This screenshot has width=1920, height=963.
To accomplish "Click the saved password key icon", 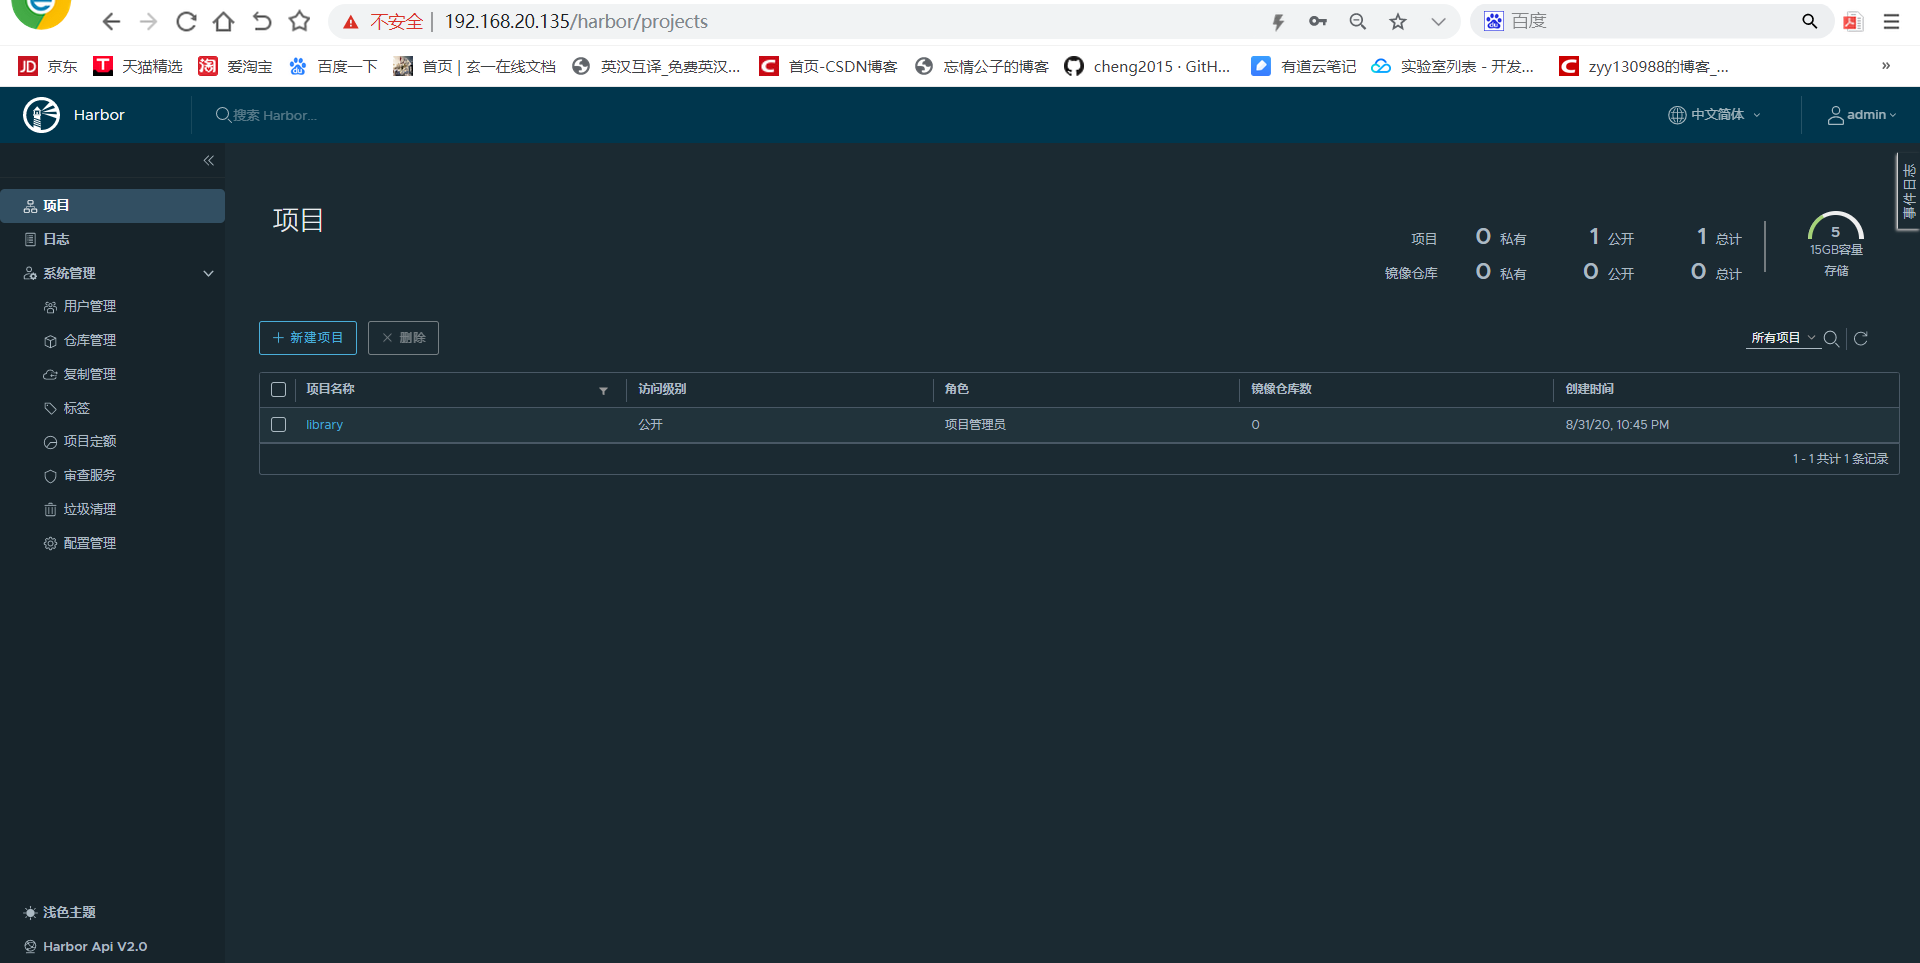I will [x=1318, y=21].
